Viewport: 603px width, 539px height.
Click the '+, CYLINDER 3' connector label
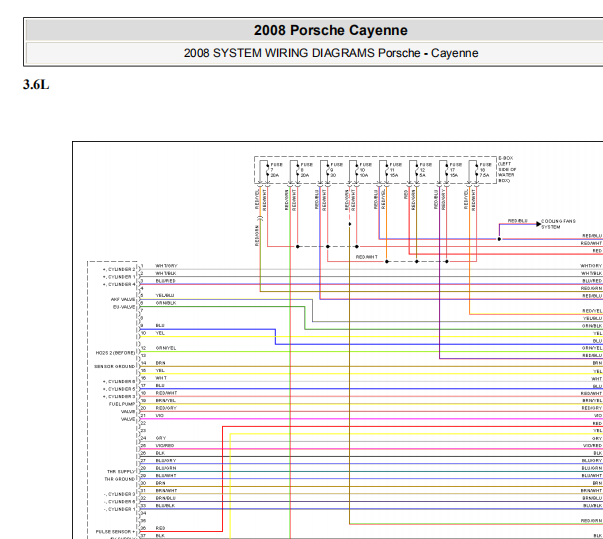coord(119,396)
